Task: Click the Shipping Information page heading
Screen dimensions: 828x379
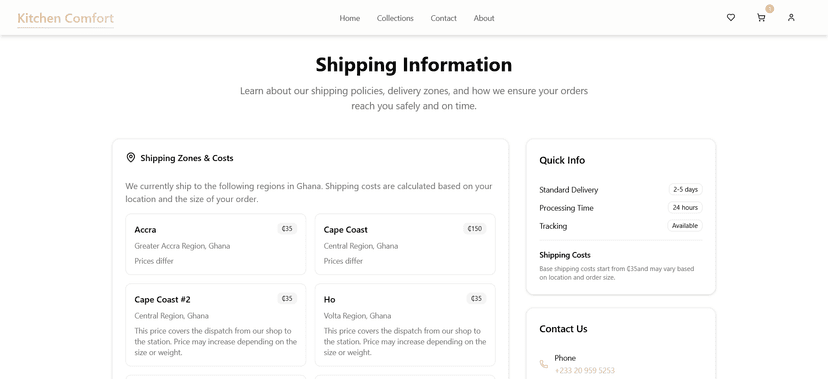Action: [x=414, y=65]
